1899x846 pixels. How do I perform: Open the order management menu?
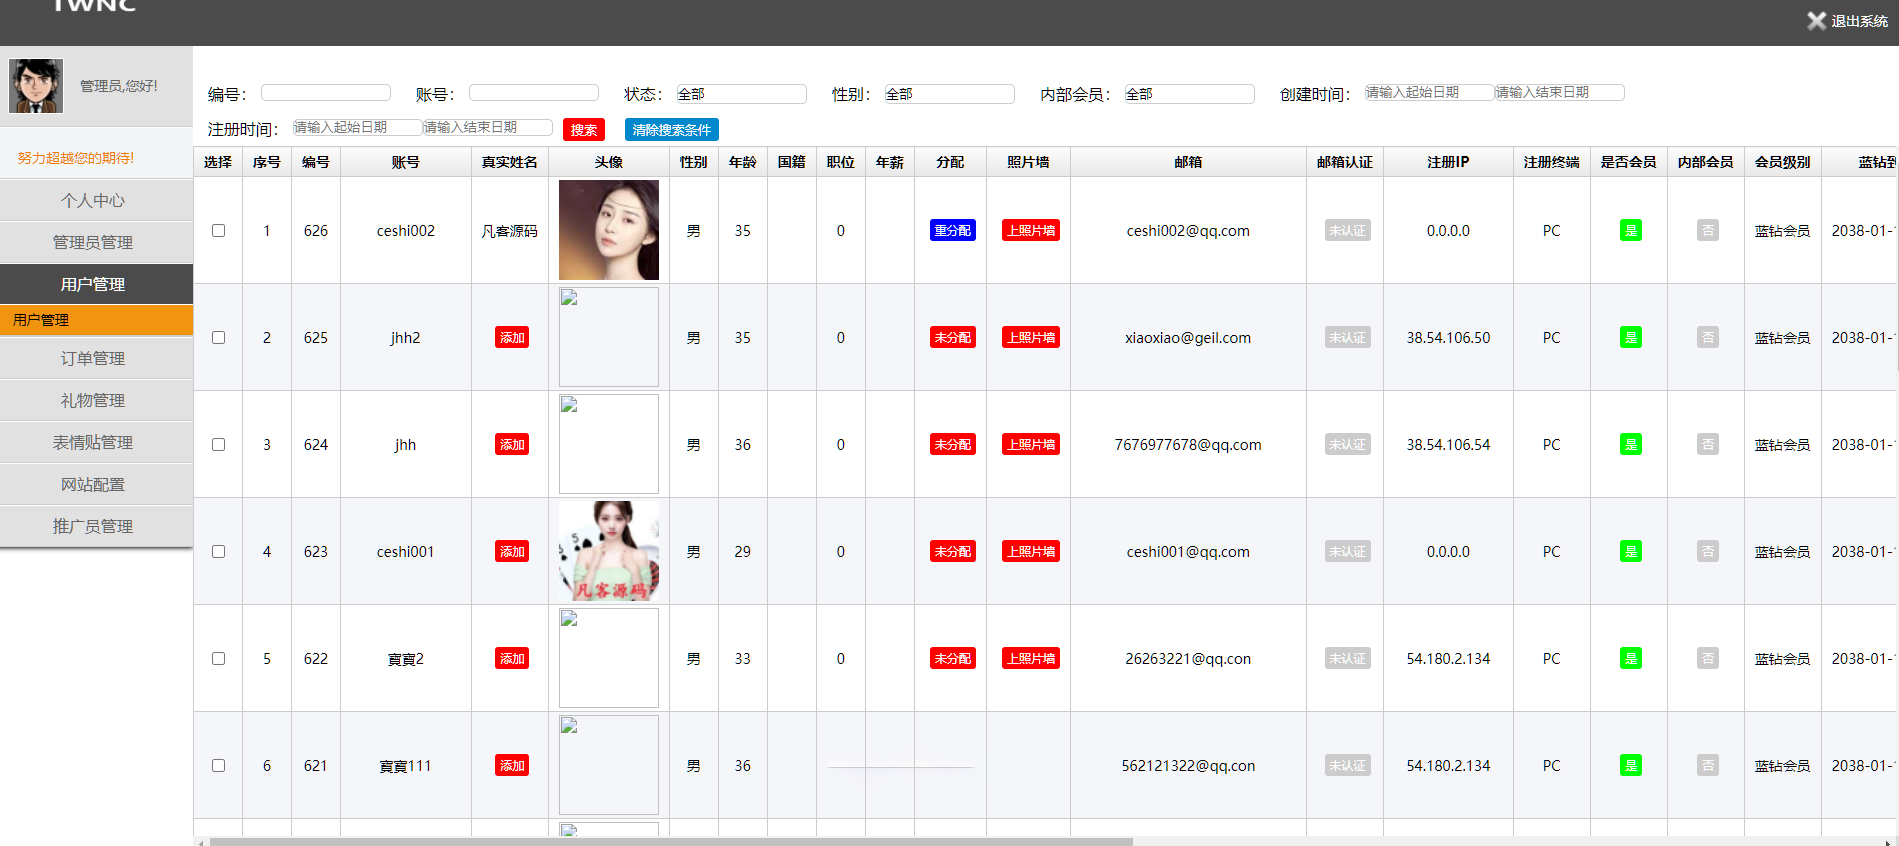point(93,359)
